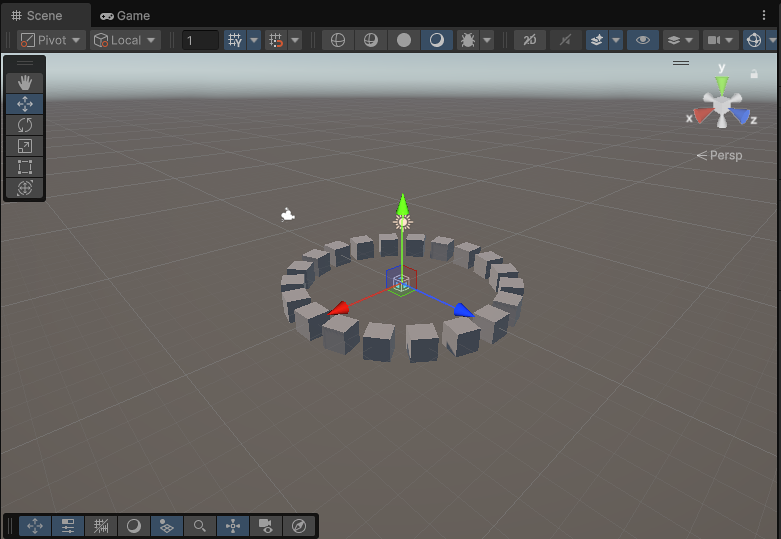This screenshot has width=781, height=539.
Task: Open the Local handle rotation dropdown
Action: click(125, 40)
